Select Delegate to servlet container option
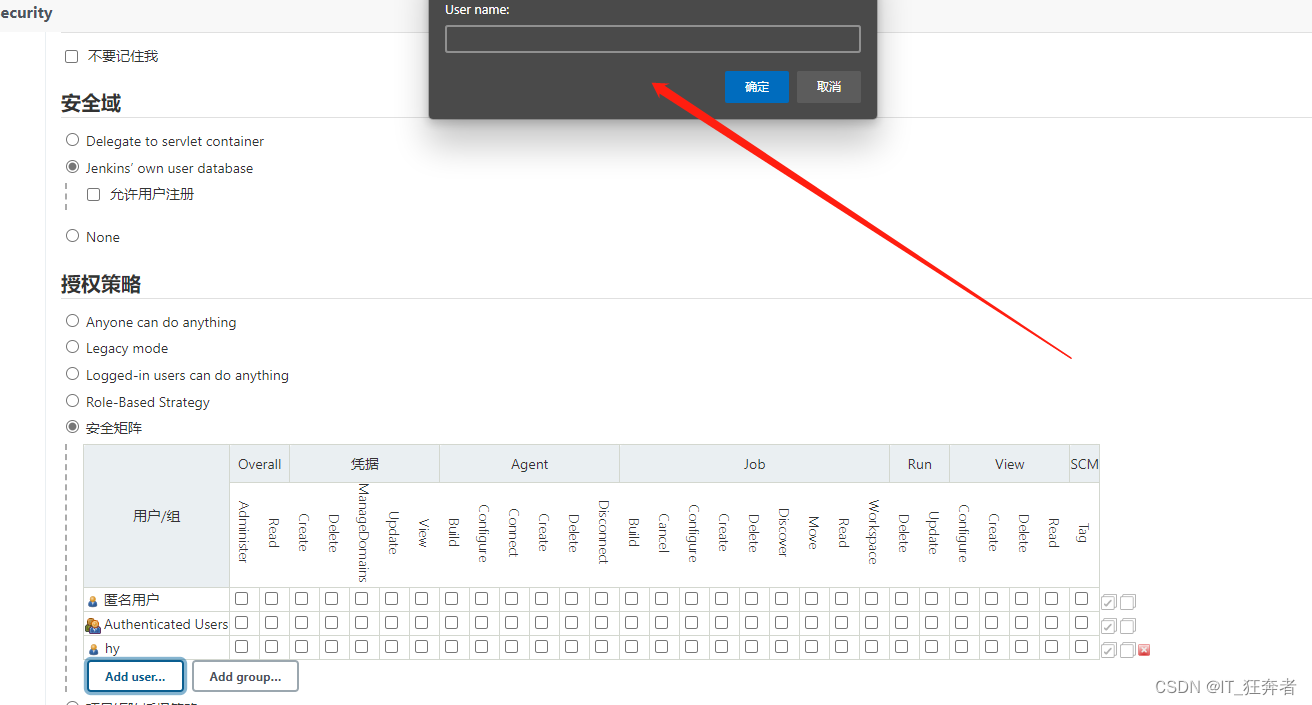Screen dimensions: 1312x705 pyautogui.click(x=72, y=141)
